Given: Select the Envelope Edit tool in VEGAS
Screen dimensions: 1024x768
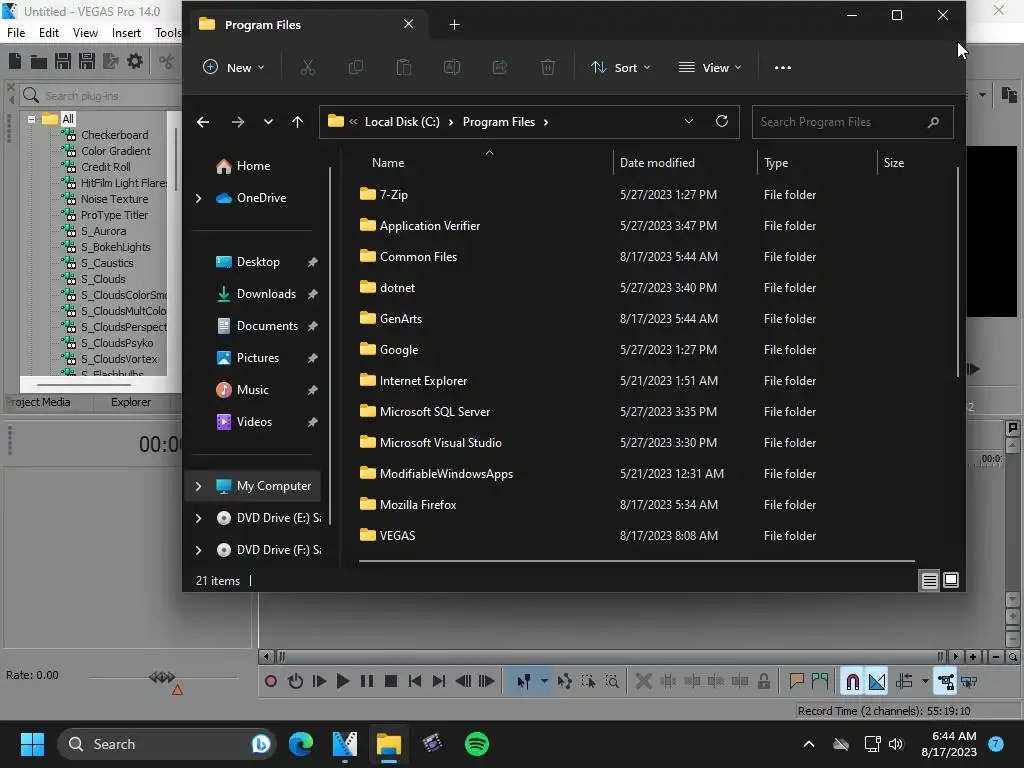Looking at the screenshot, I should click(x=565, y=682).
